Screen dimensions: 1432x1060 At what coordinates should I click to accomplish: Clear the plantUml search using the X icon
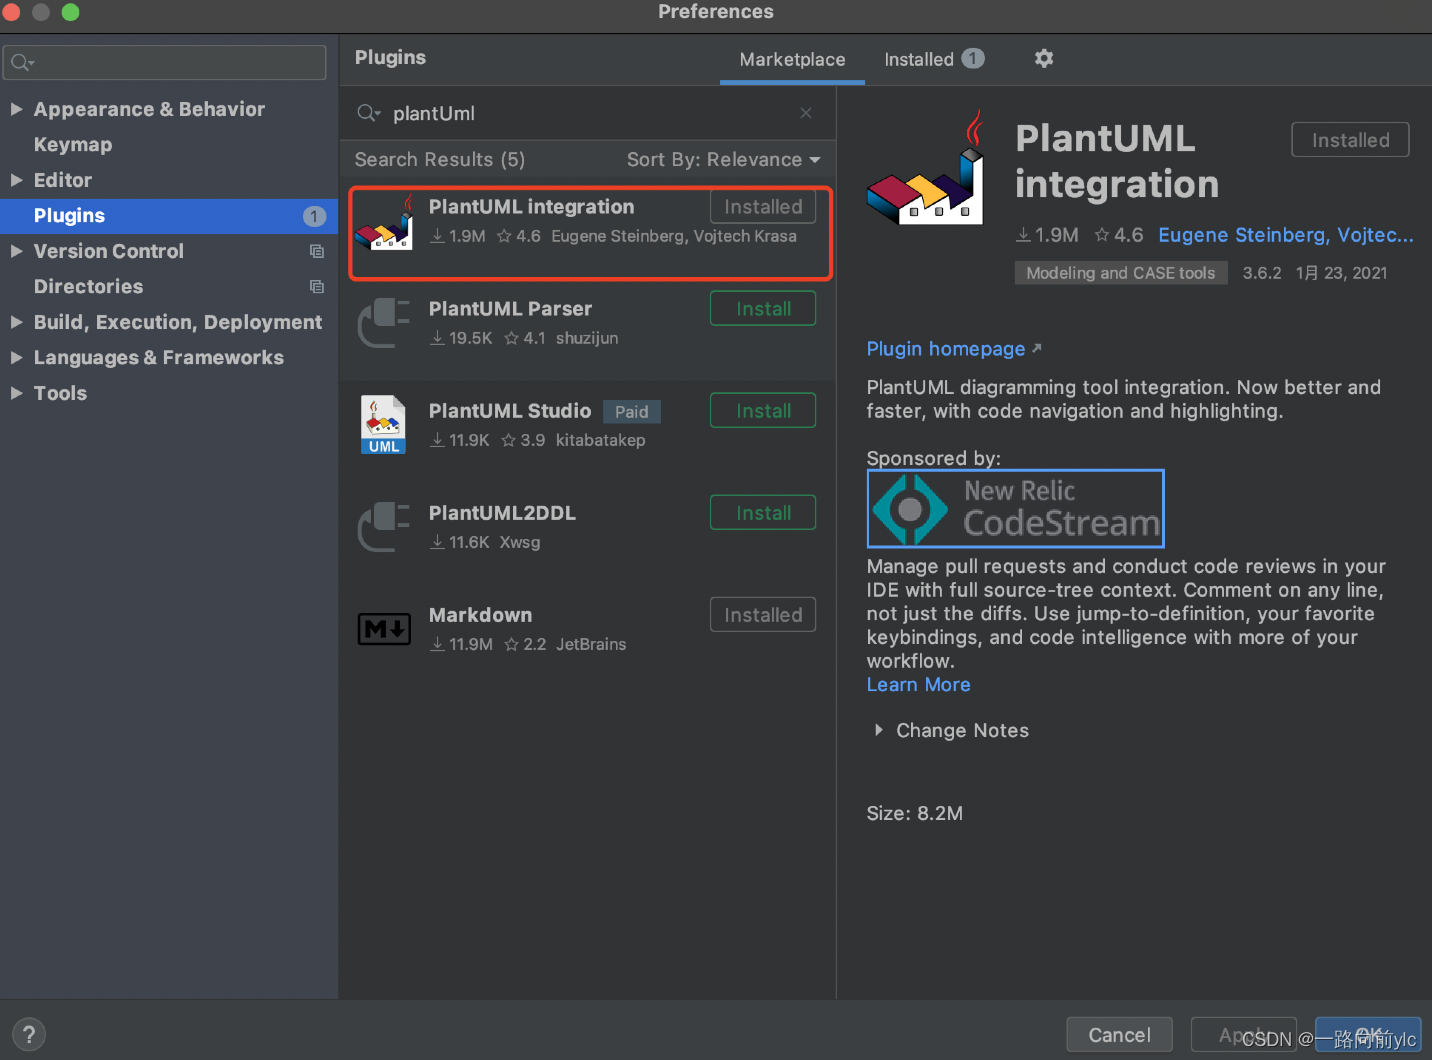pyautogui.click(x=806, y=113)
